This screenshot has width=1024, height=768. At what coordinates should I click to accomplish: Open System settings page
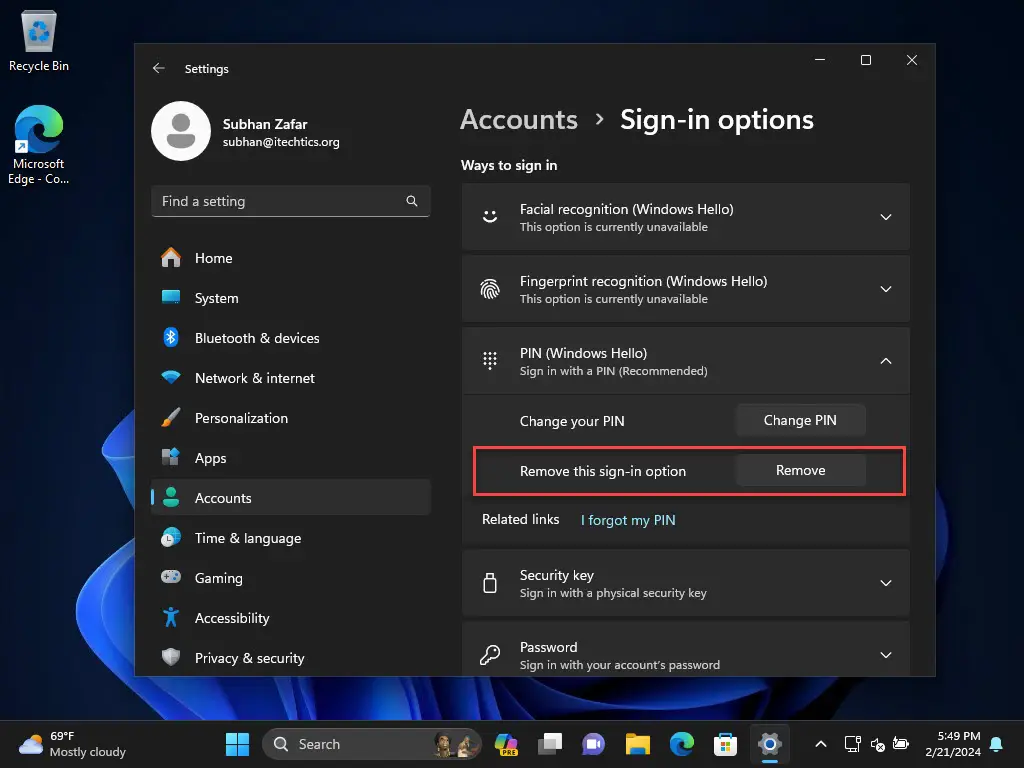tap(291, 298)
